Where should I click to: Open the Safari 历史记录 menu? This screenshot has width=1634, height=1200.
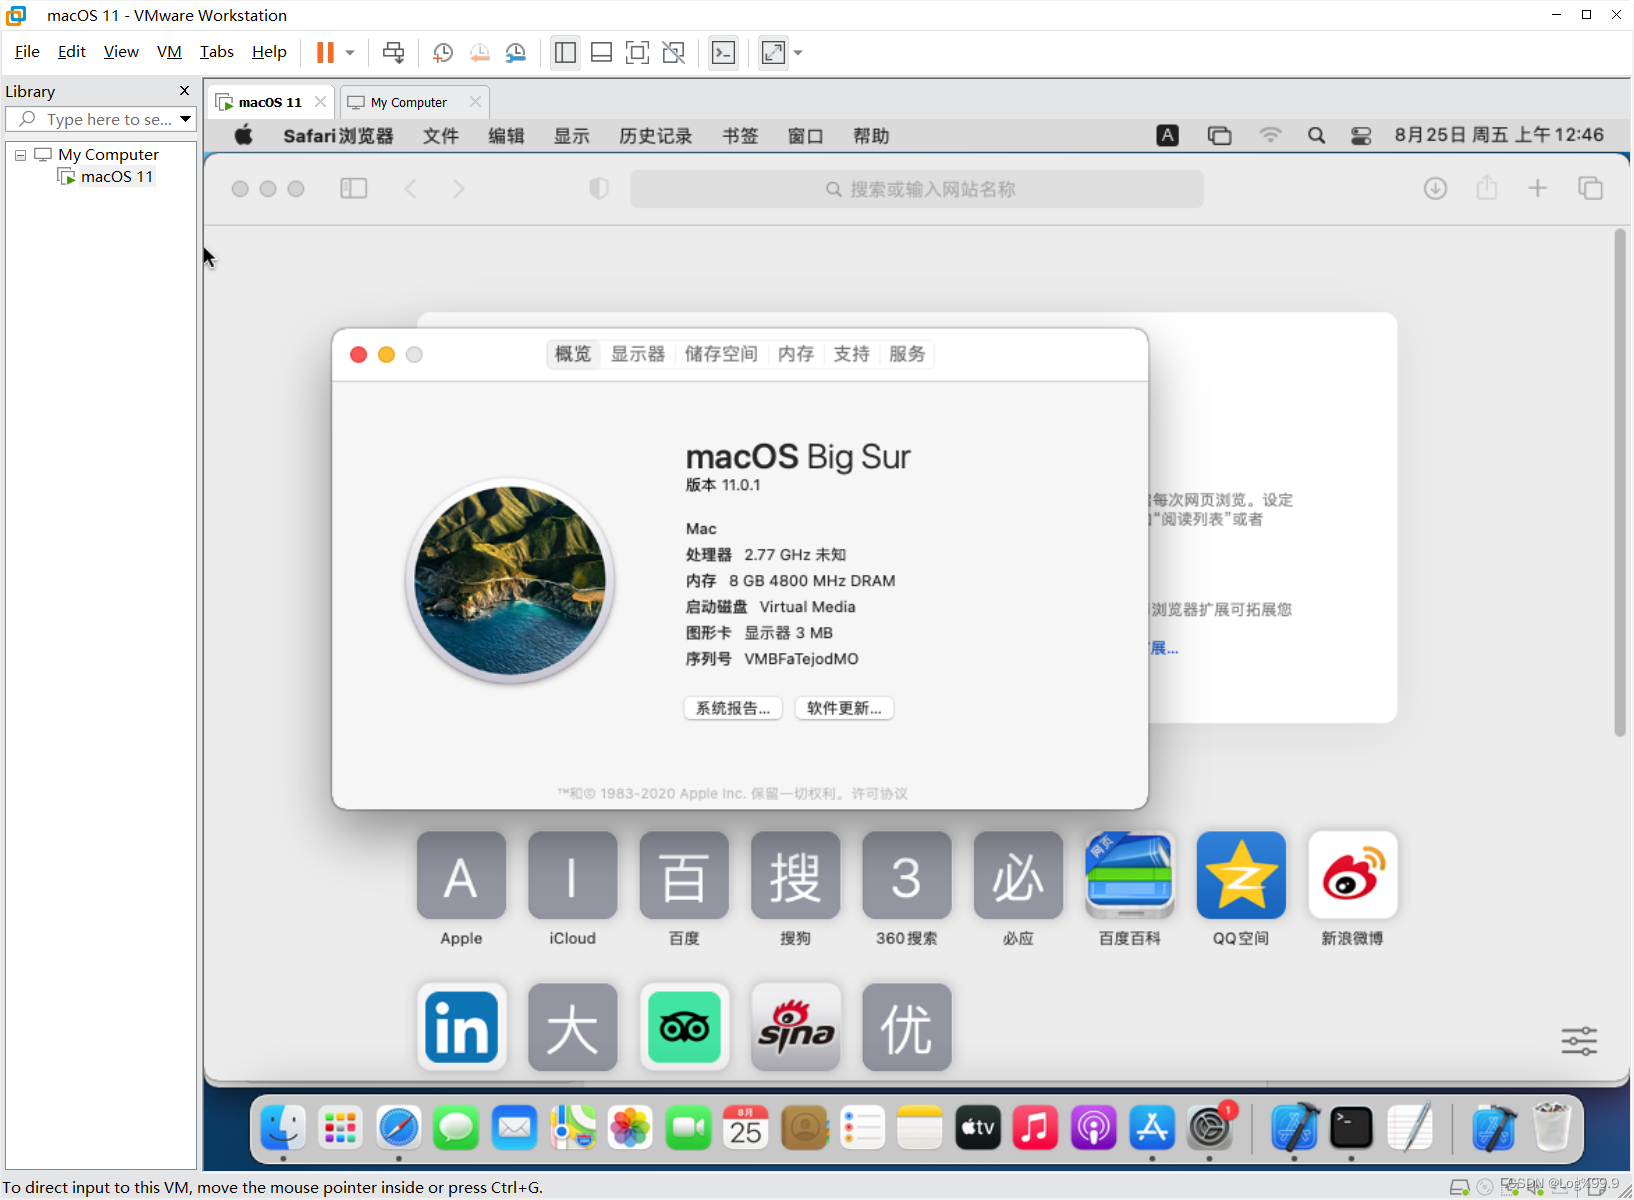point(655,135)
